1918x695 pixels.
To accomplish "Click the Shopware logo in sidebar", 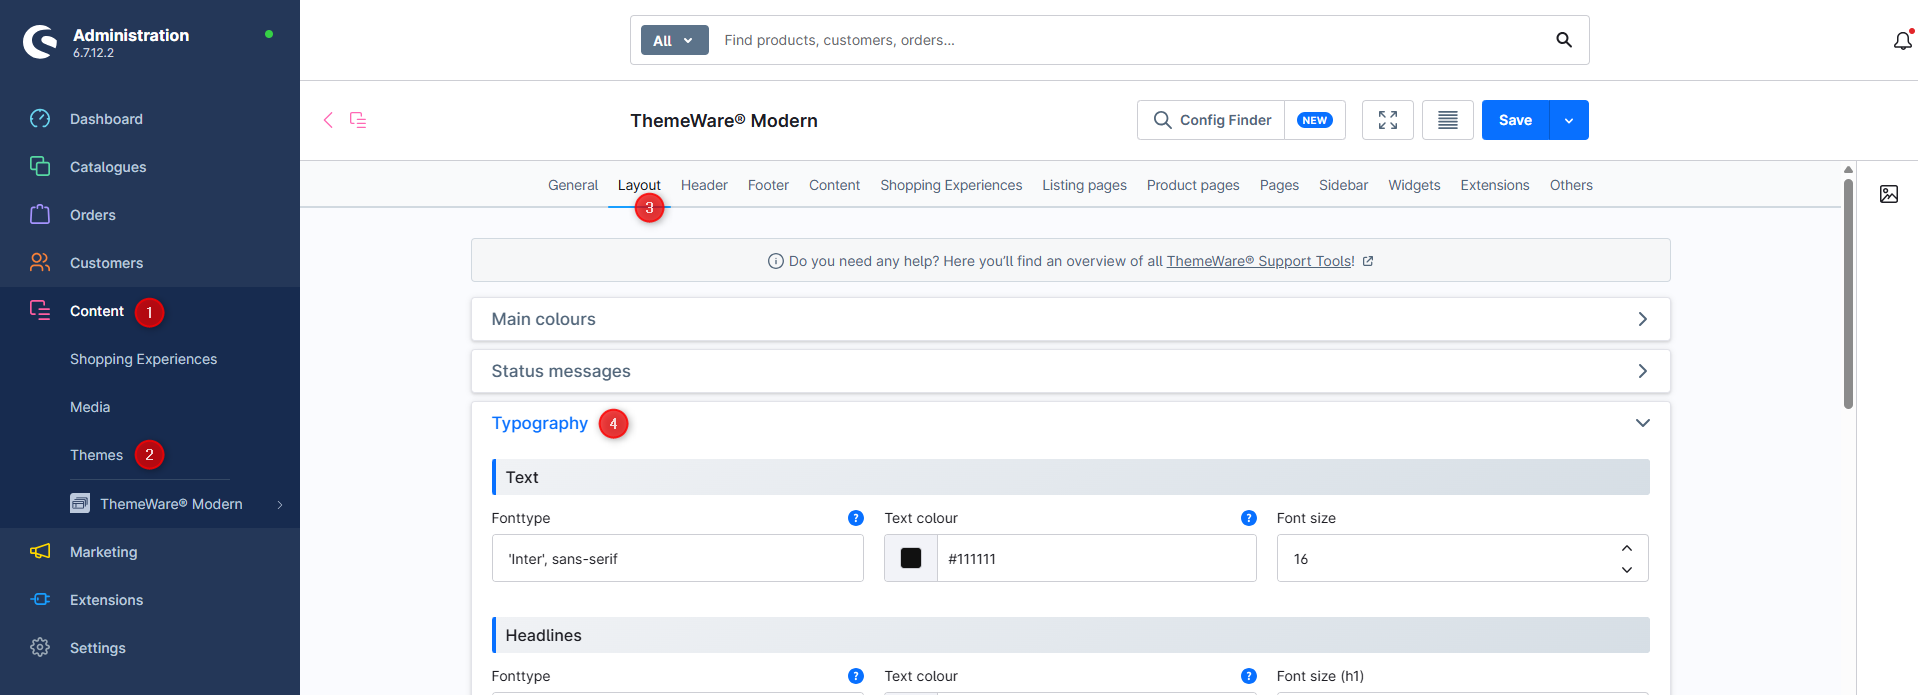I will pos(40,41).
